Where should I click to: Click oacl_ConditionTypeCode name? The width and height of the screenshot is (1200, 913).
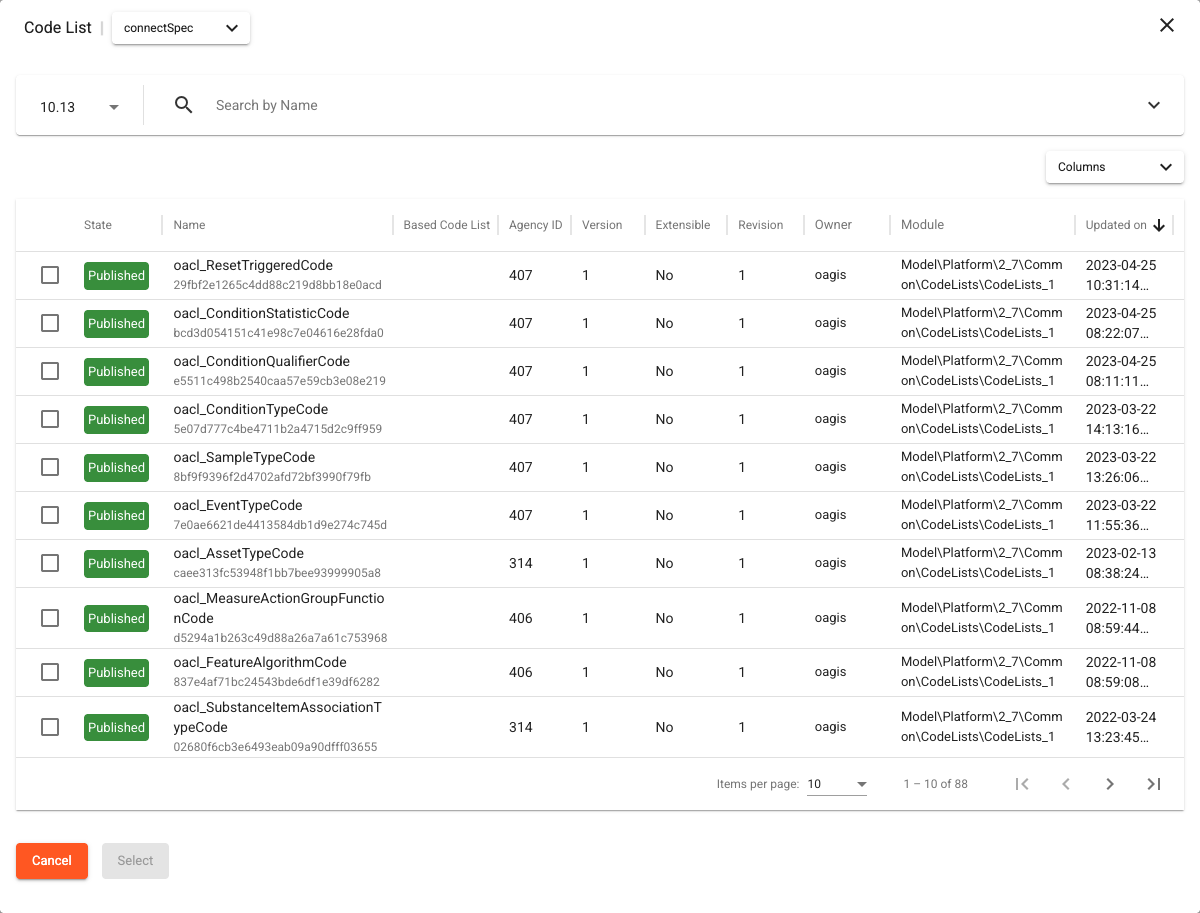tap(250, 409)
